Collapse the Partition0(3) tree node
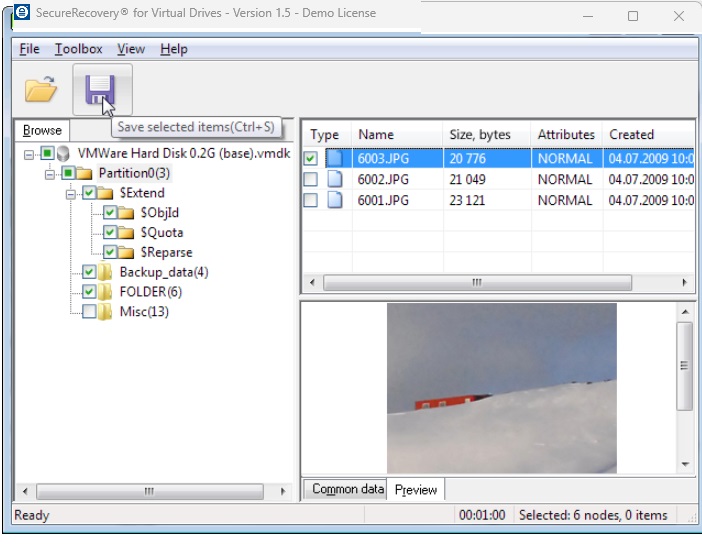Screen dimensions: 702x549 coord(50,174)
